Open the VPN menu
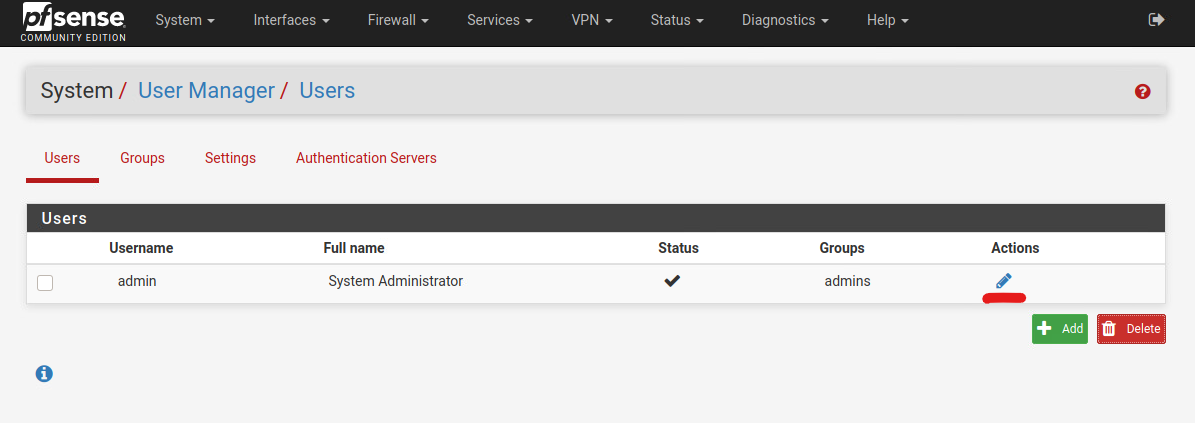The height and width of the screenshot is (423, 1195). coord(592,21)
